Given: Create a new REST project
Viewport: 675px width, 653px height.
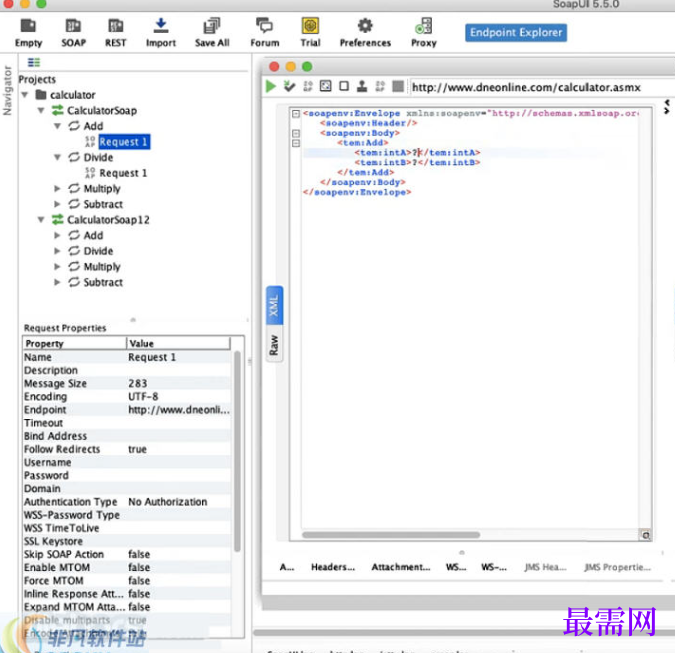Looking at the screenshot, I should pyautogui.click(x=115, y=33).
